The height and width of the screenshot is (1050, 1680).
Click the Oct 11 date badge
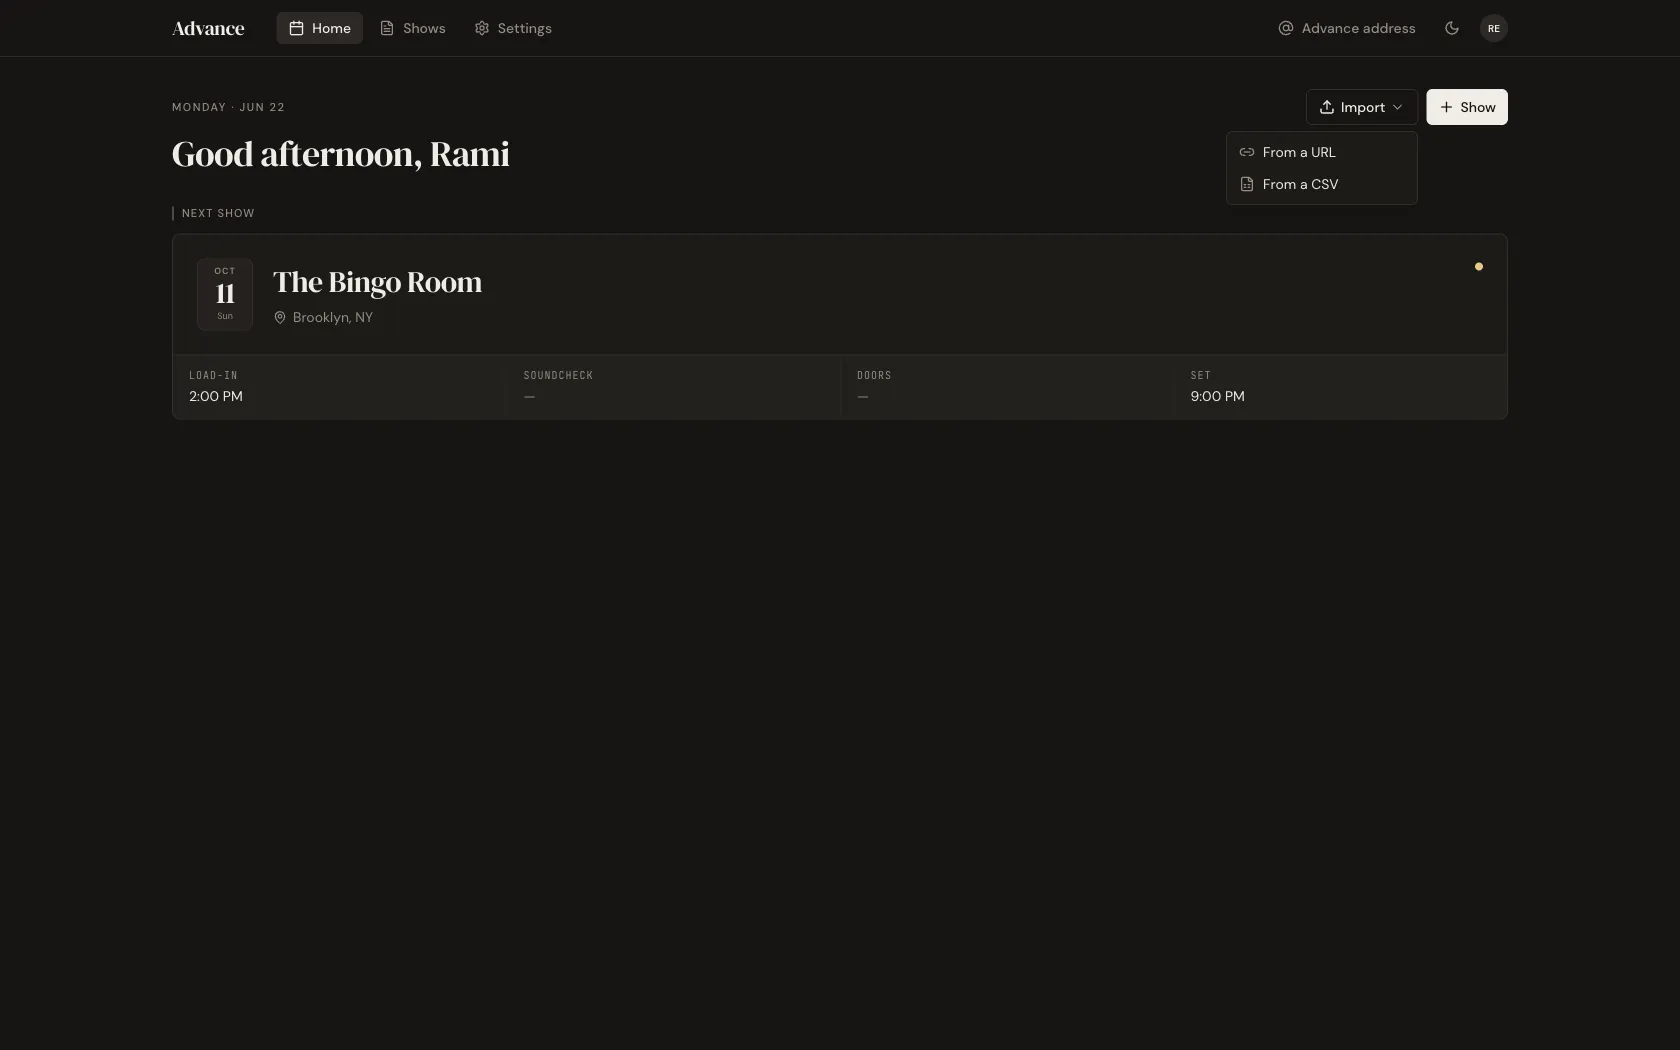[x=225, y=294]
